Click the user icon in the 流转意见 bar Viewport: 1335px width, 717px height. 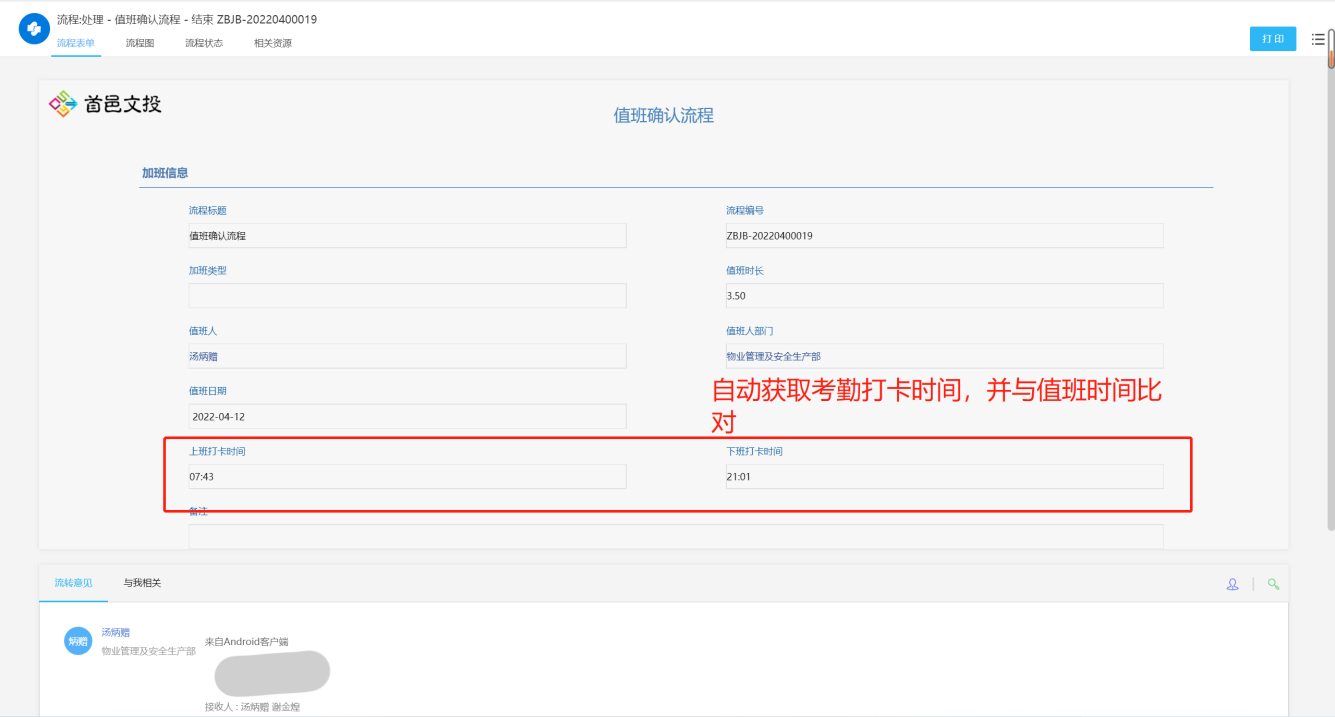coord(1233,584)
